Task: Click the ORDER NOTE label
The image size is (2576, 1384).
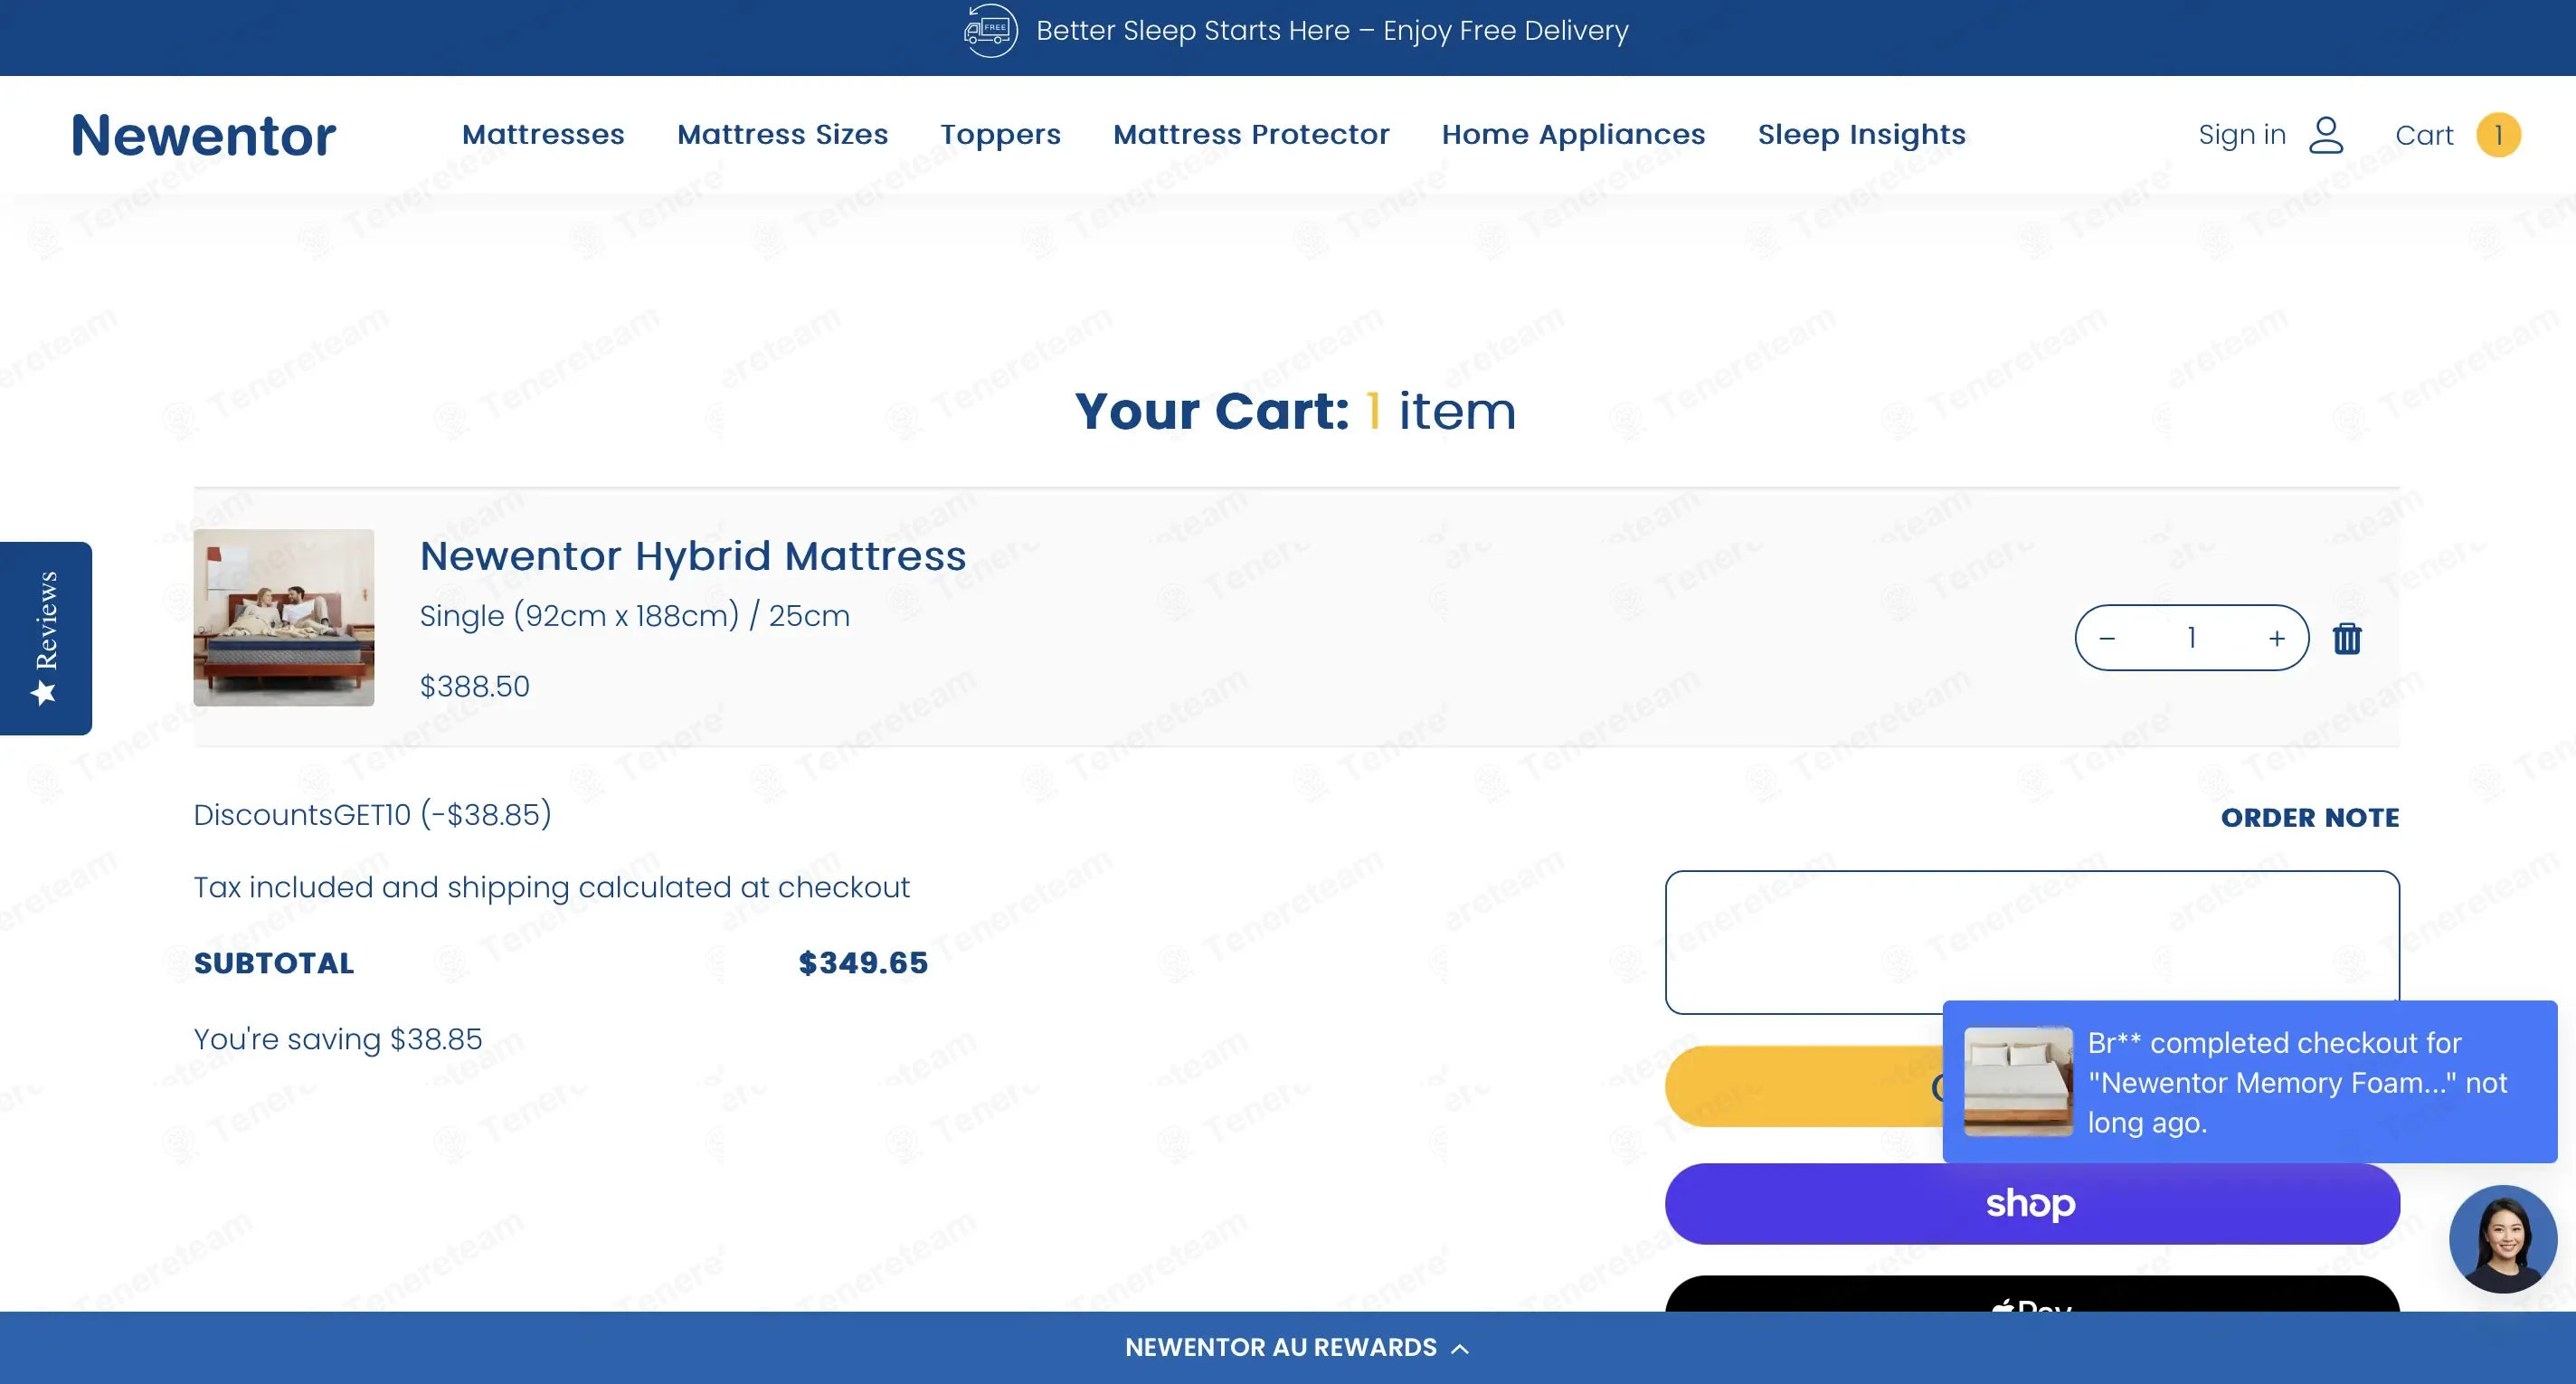Action: click(x=2309, y=817)
